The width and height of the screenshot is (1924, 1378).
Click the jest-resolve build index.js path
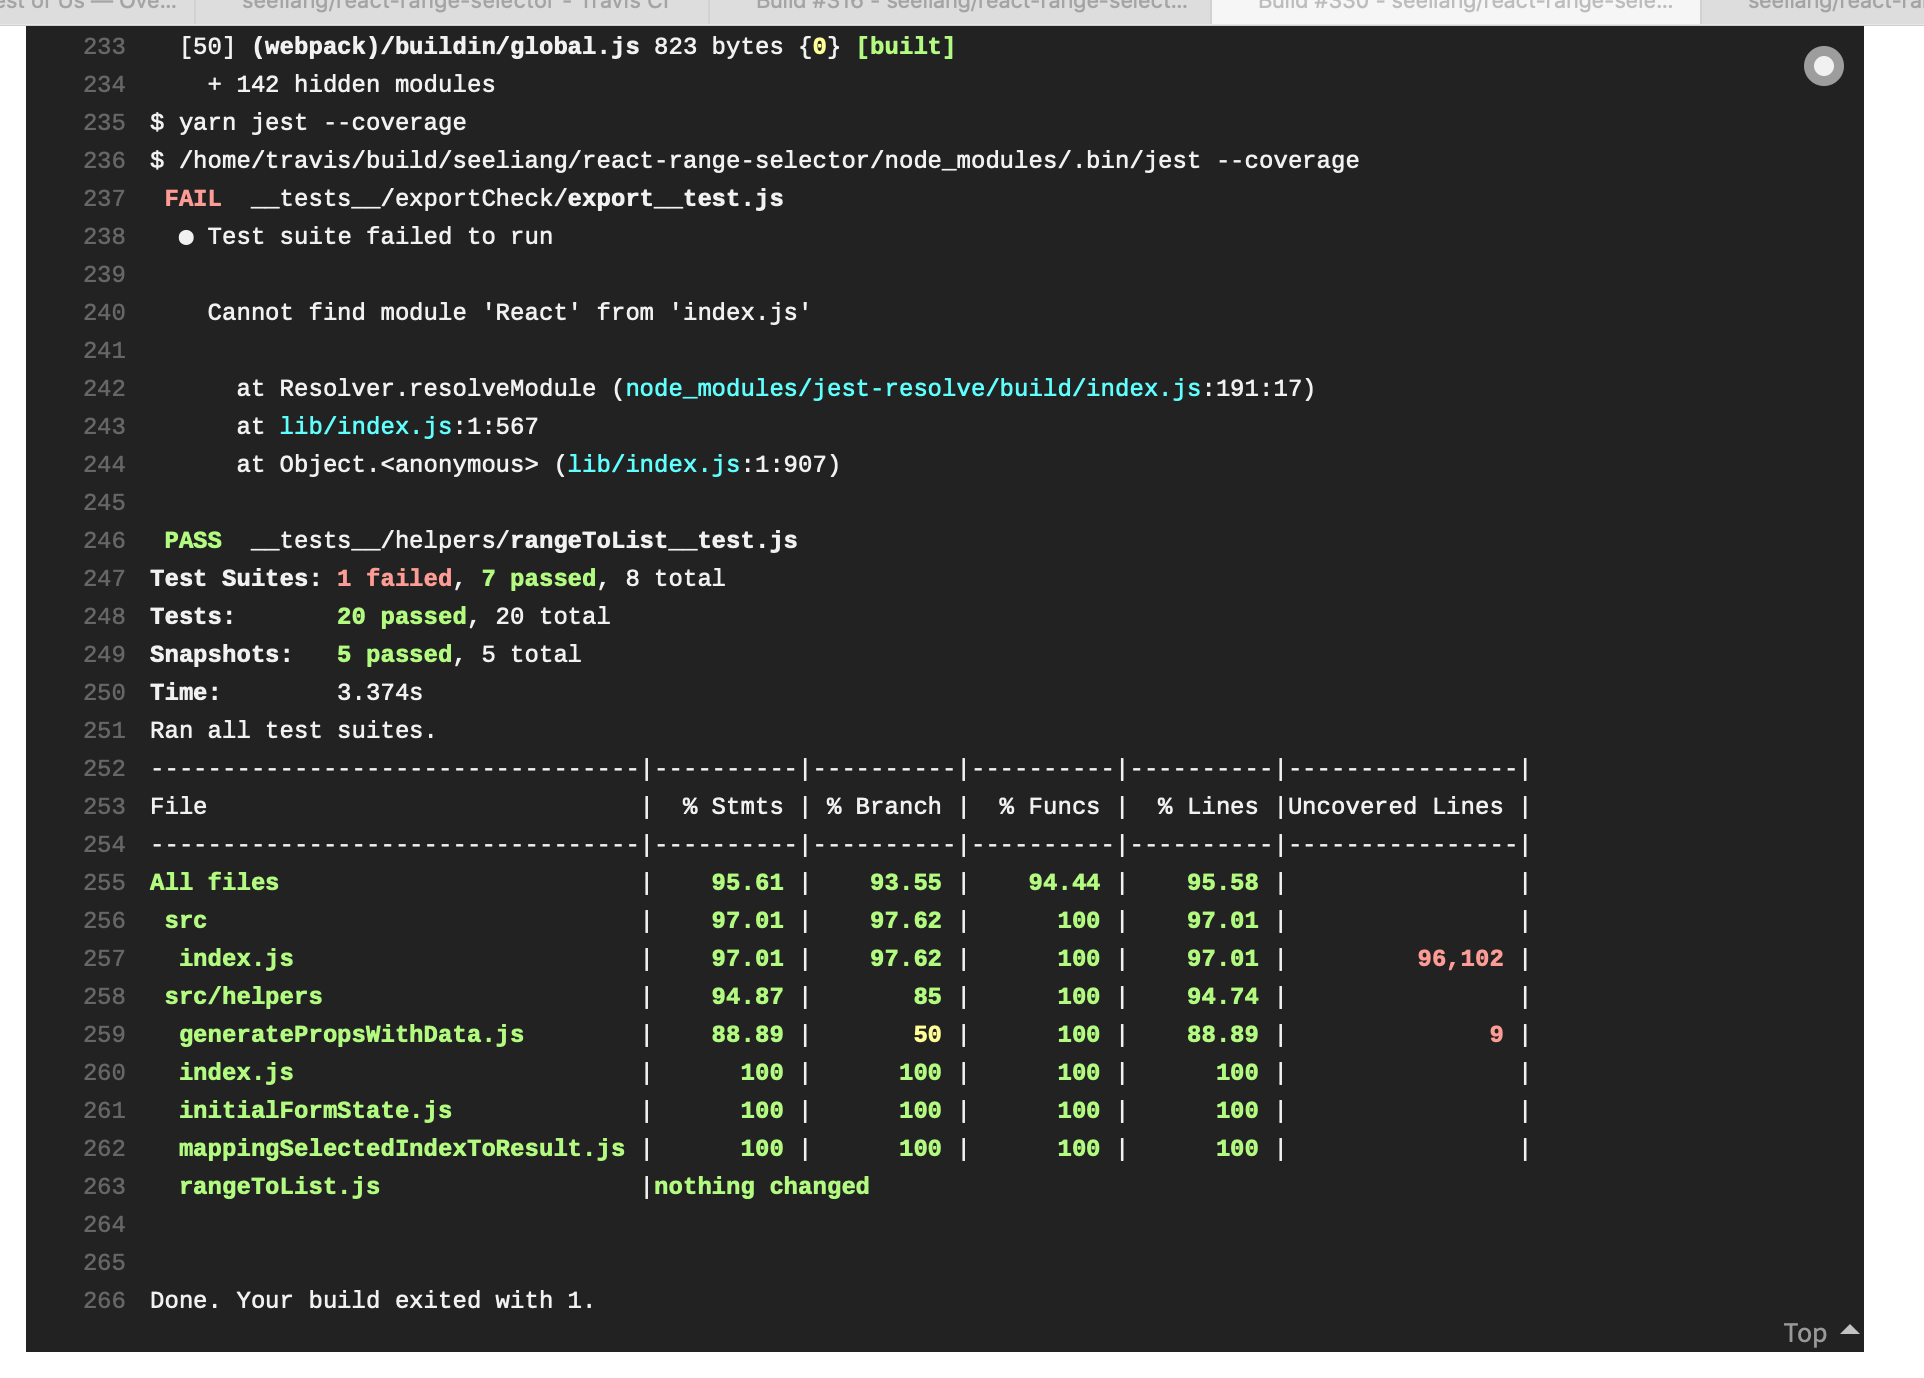click(x=913, y=389)
